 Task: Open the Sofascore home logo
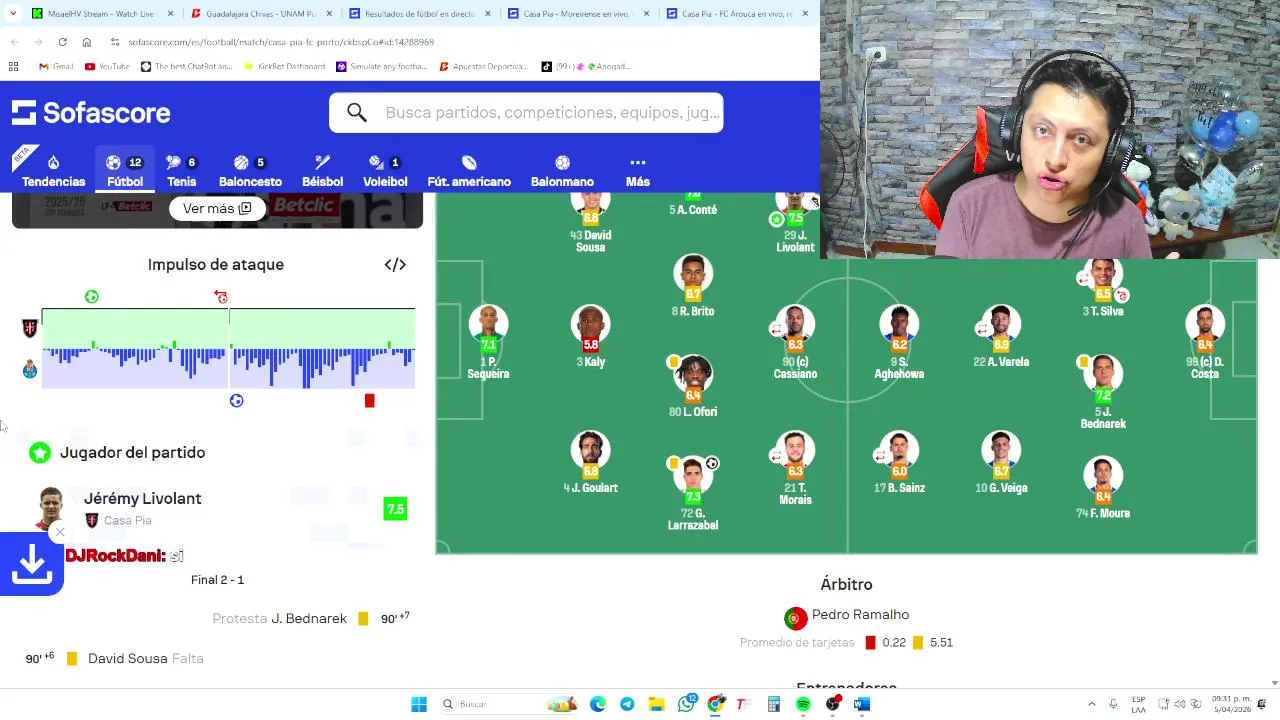91,113
